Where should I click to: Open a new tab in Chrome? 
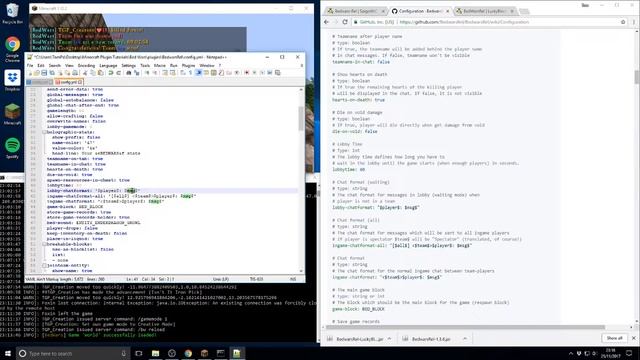click(524, 11)
